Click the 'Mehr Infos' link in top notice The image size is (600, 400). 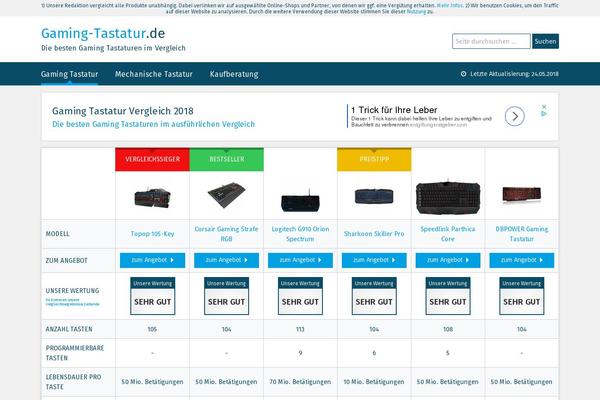click(x=450, y=5)
